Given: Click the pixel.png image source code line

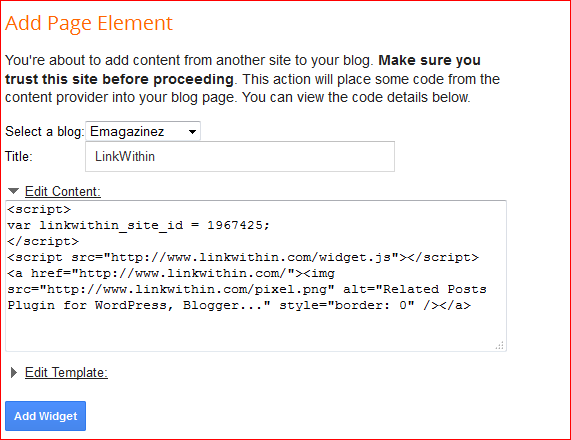Looking at the screenshot, I should (x=247, y=289).
